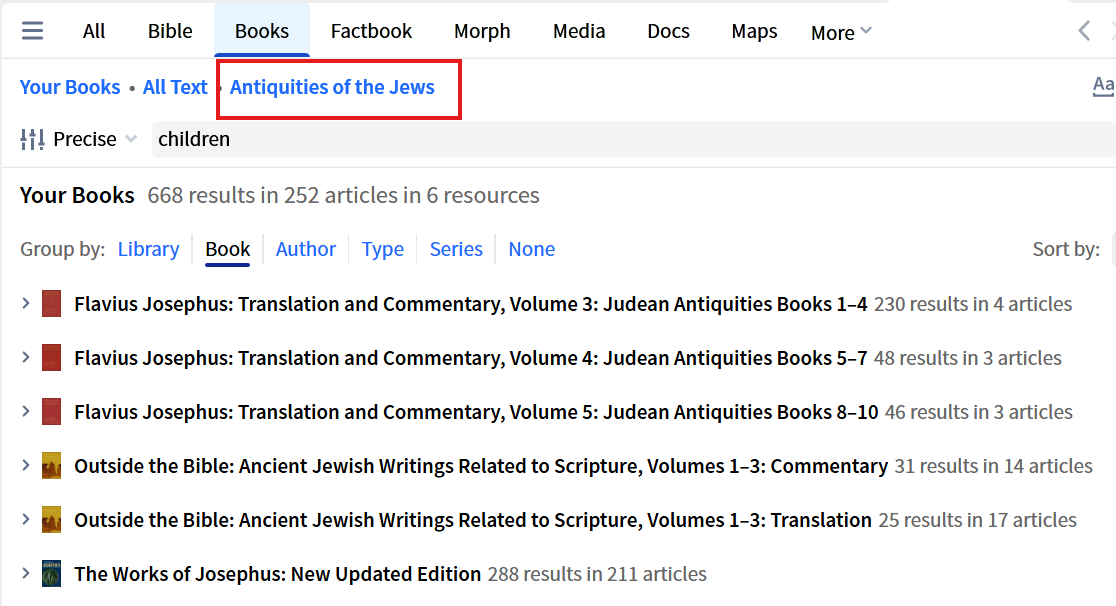Click The Works of Josephus cover
1116x606 pixels.
pyautogui.click(x=51, y=574)
